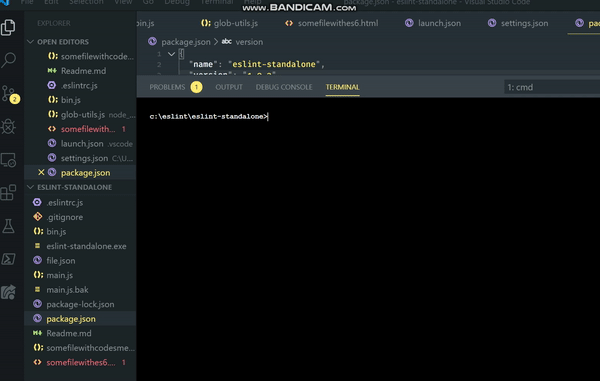Click package.json breadcrumb segment
This screenshot has height=381, width=600.
(x=186, y=42)
